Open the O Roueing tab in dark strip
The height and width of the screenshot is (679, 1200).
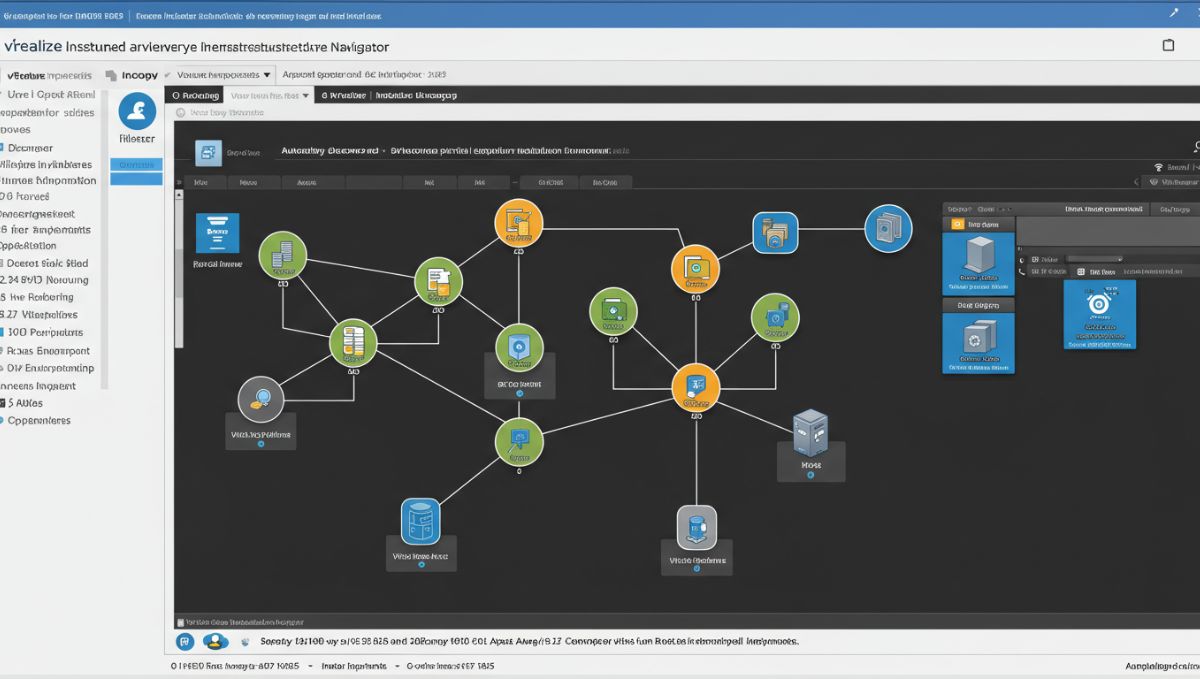click(196, 95)
